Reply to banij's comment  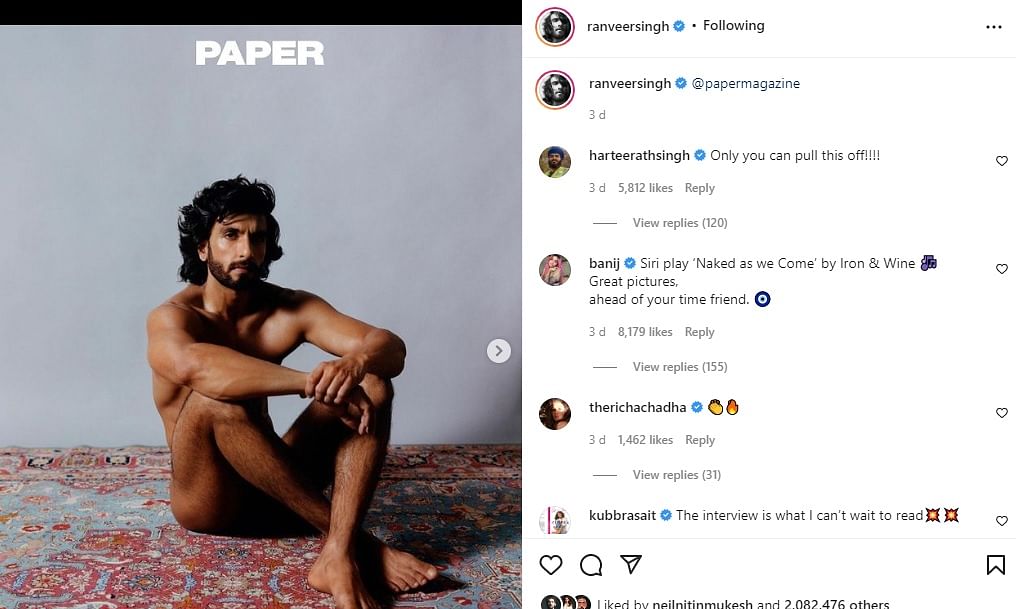(x=699, y=332)
